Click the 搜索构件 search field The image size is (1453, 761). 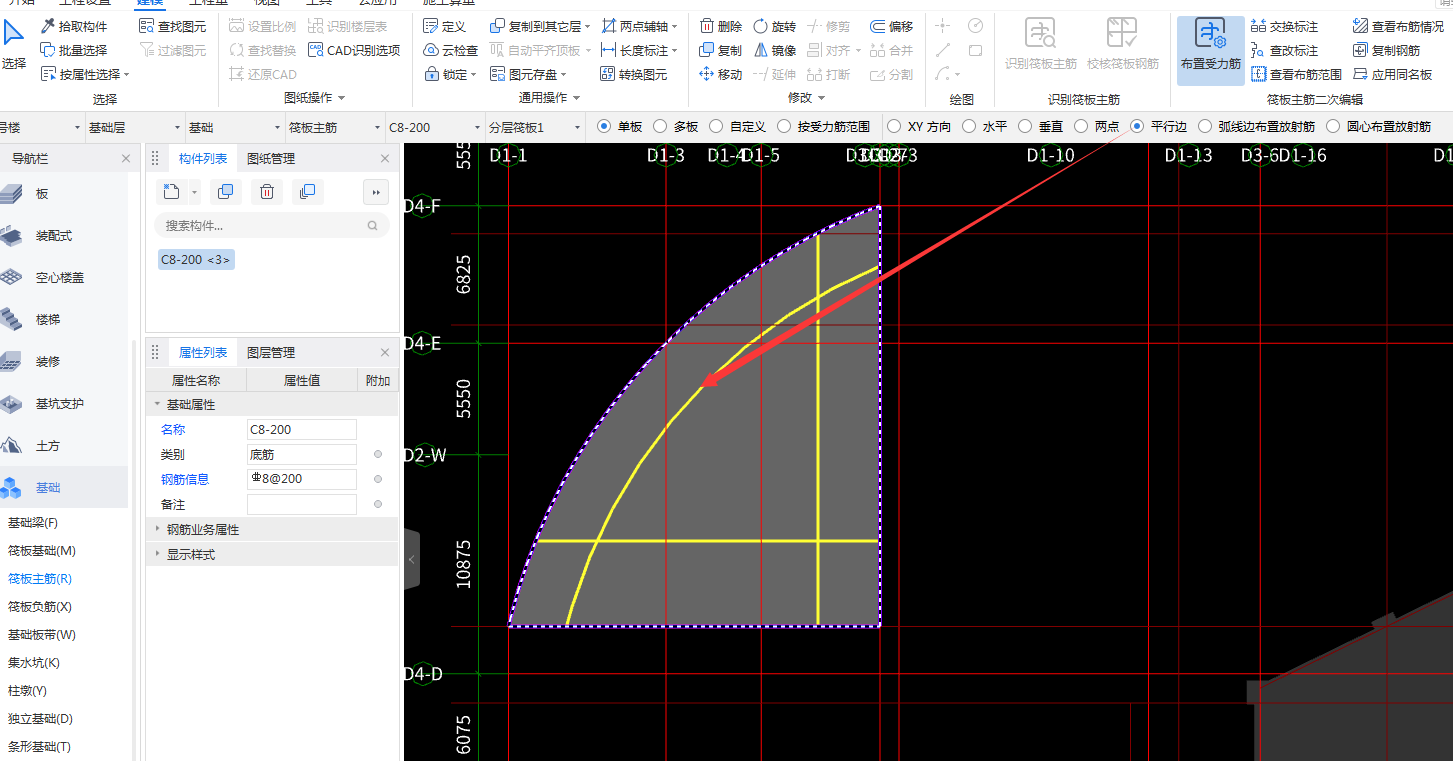[272, 226]
